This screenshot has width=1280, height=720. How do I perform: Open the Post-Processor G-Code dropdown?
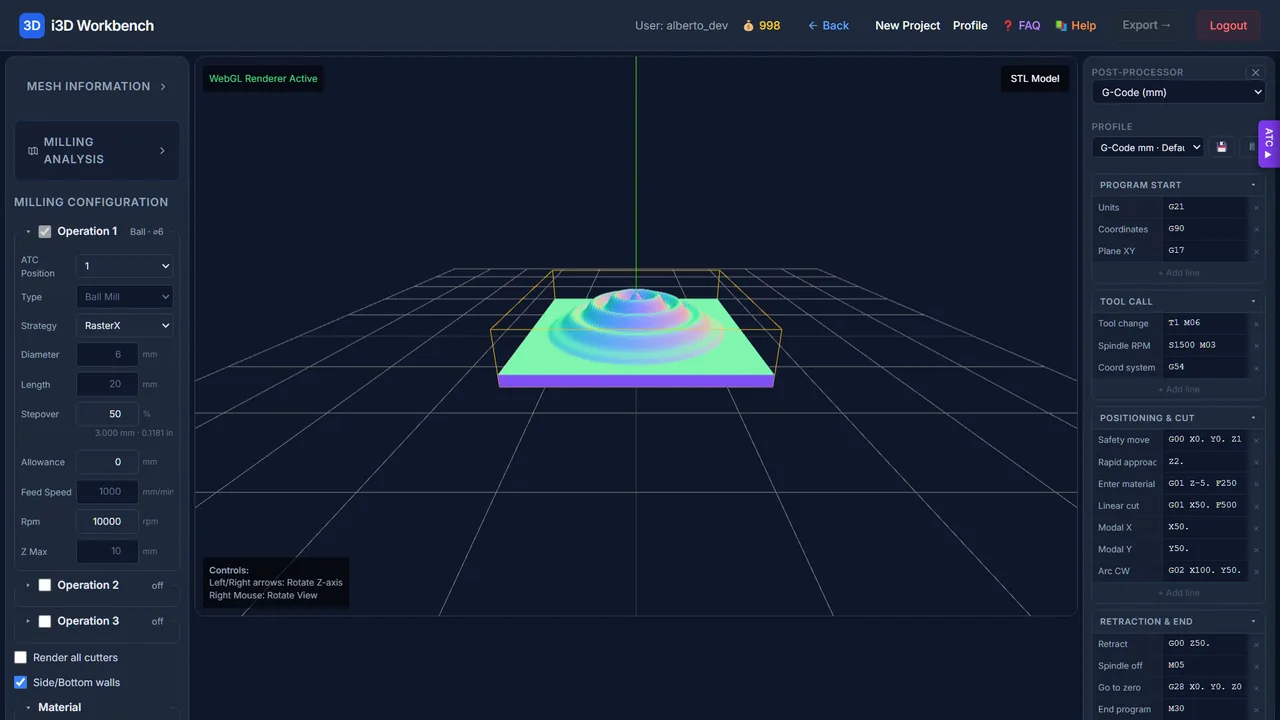pos(1178,92)
